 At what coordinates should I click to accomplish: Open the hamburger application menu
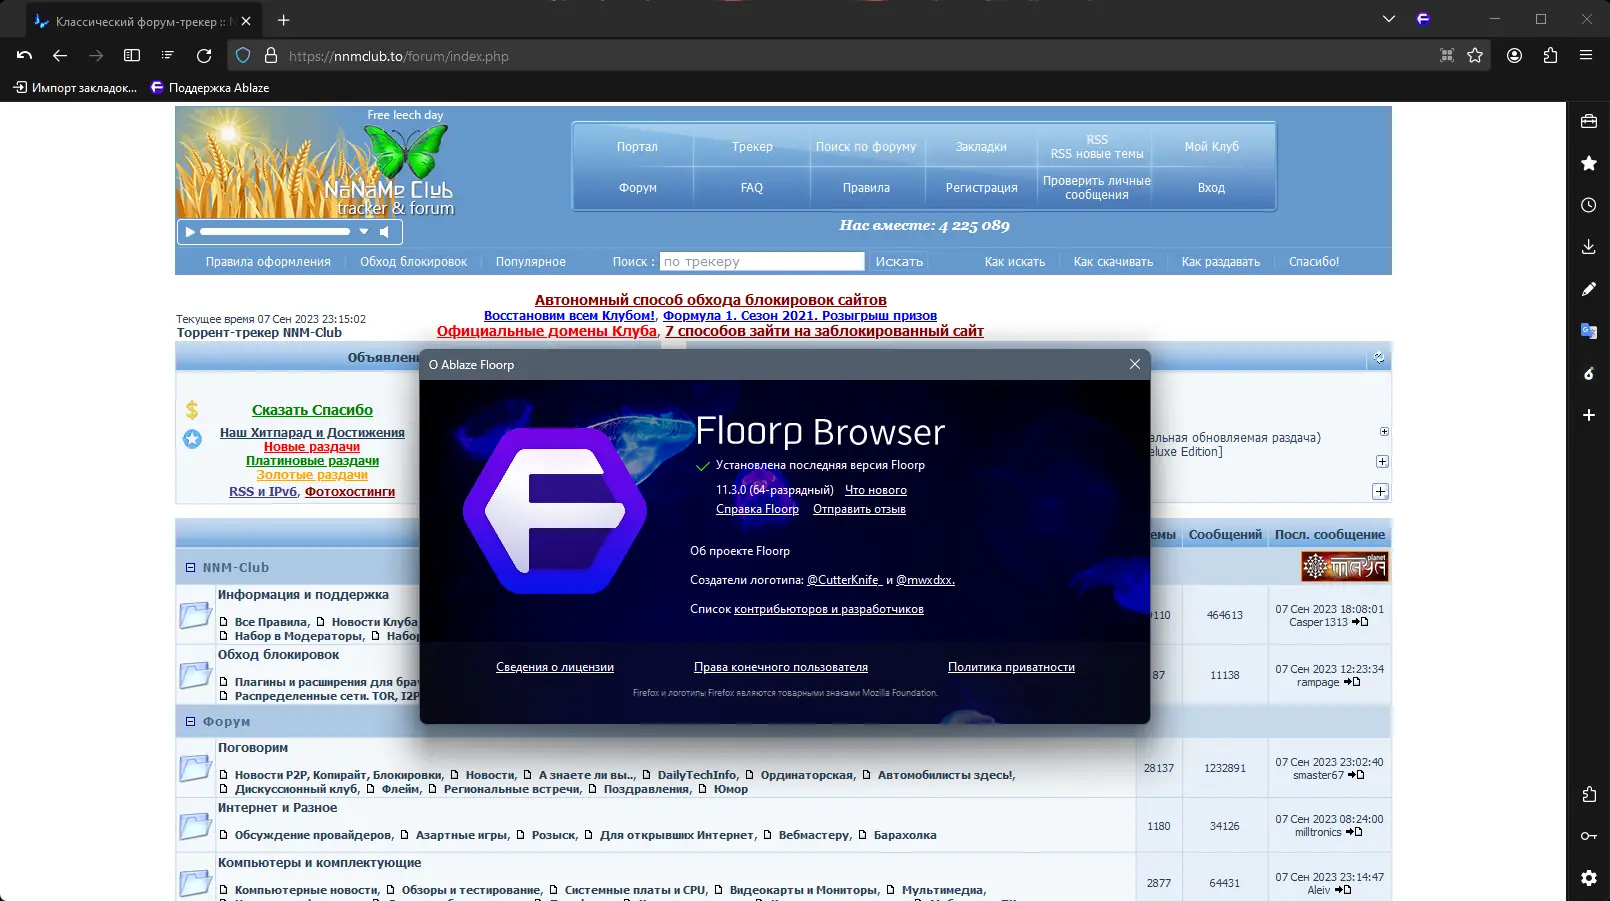pyautogui.click(x=1586, y=56)
